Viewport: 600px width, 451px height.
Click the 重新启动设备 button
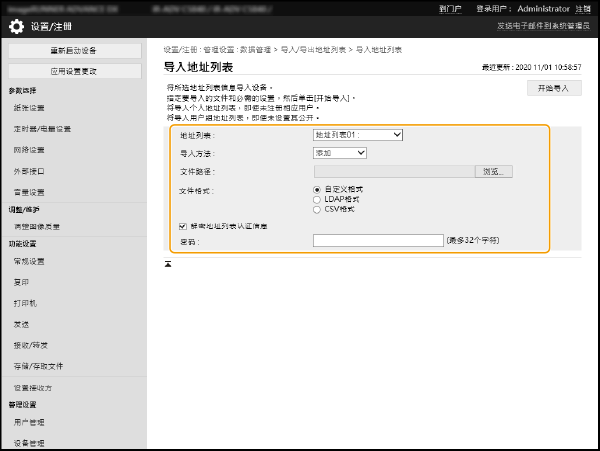point(73,50)
